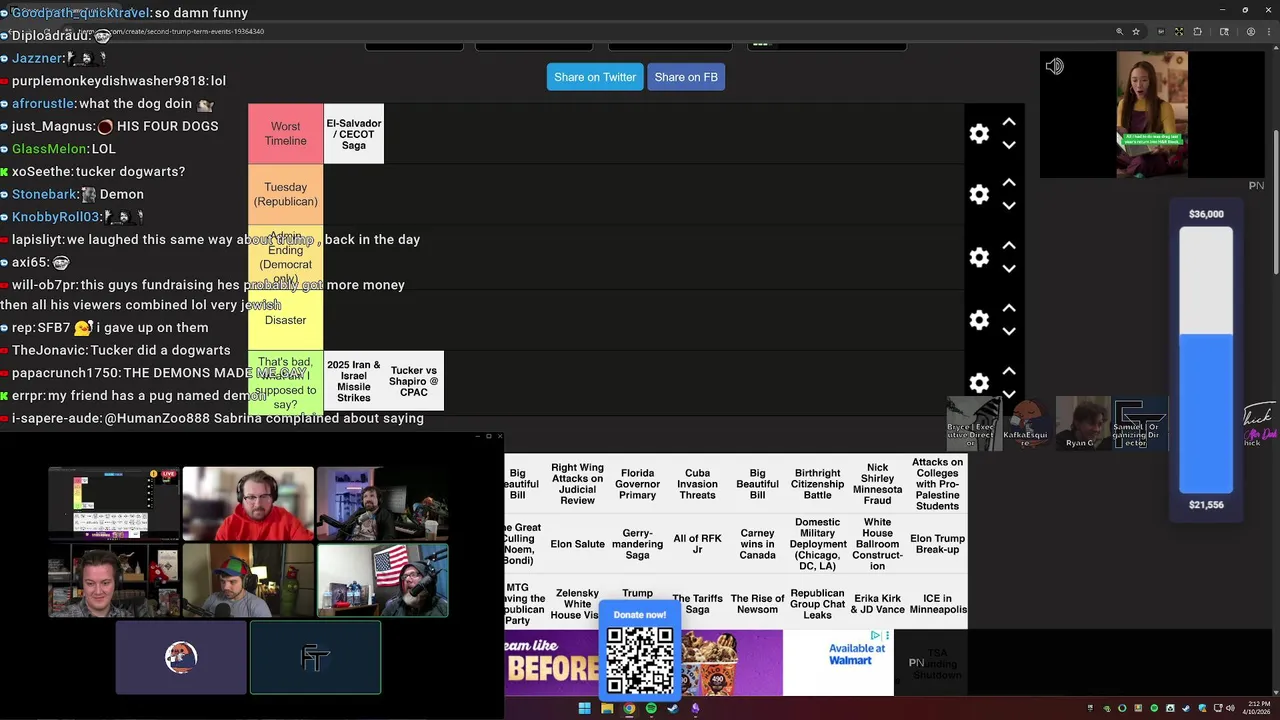Open the Windows Start menu
The image size is (1280, 720).
584,709
